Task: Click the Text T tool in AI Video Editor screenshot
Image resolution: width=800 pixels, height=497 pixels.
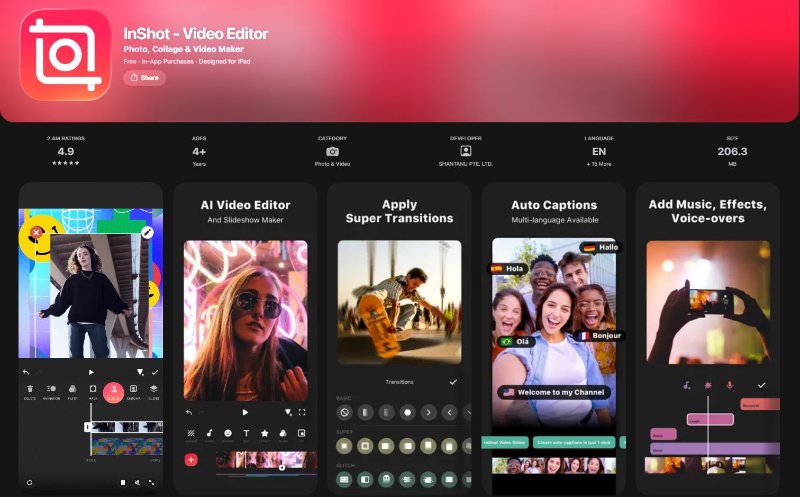Action: tap(246, 433)
